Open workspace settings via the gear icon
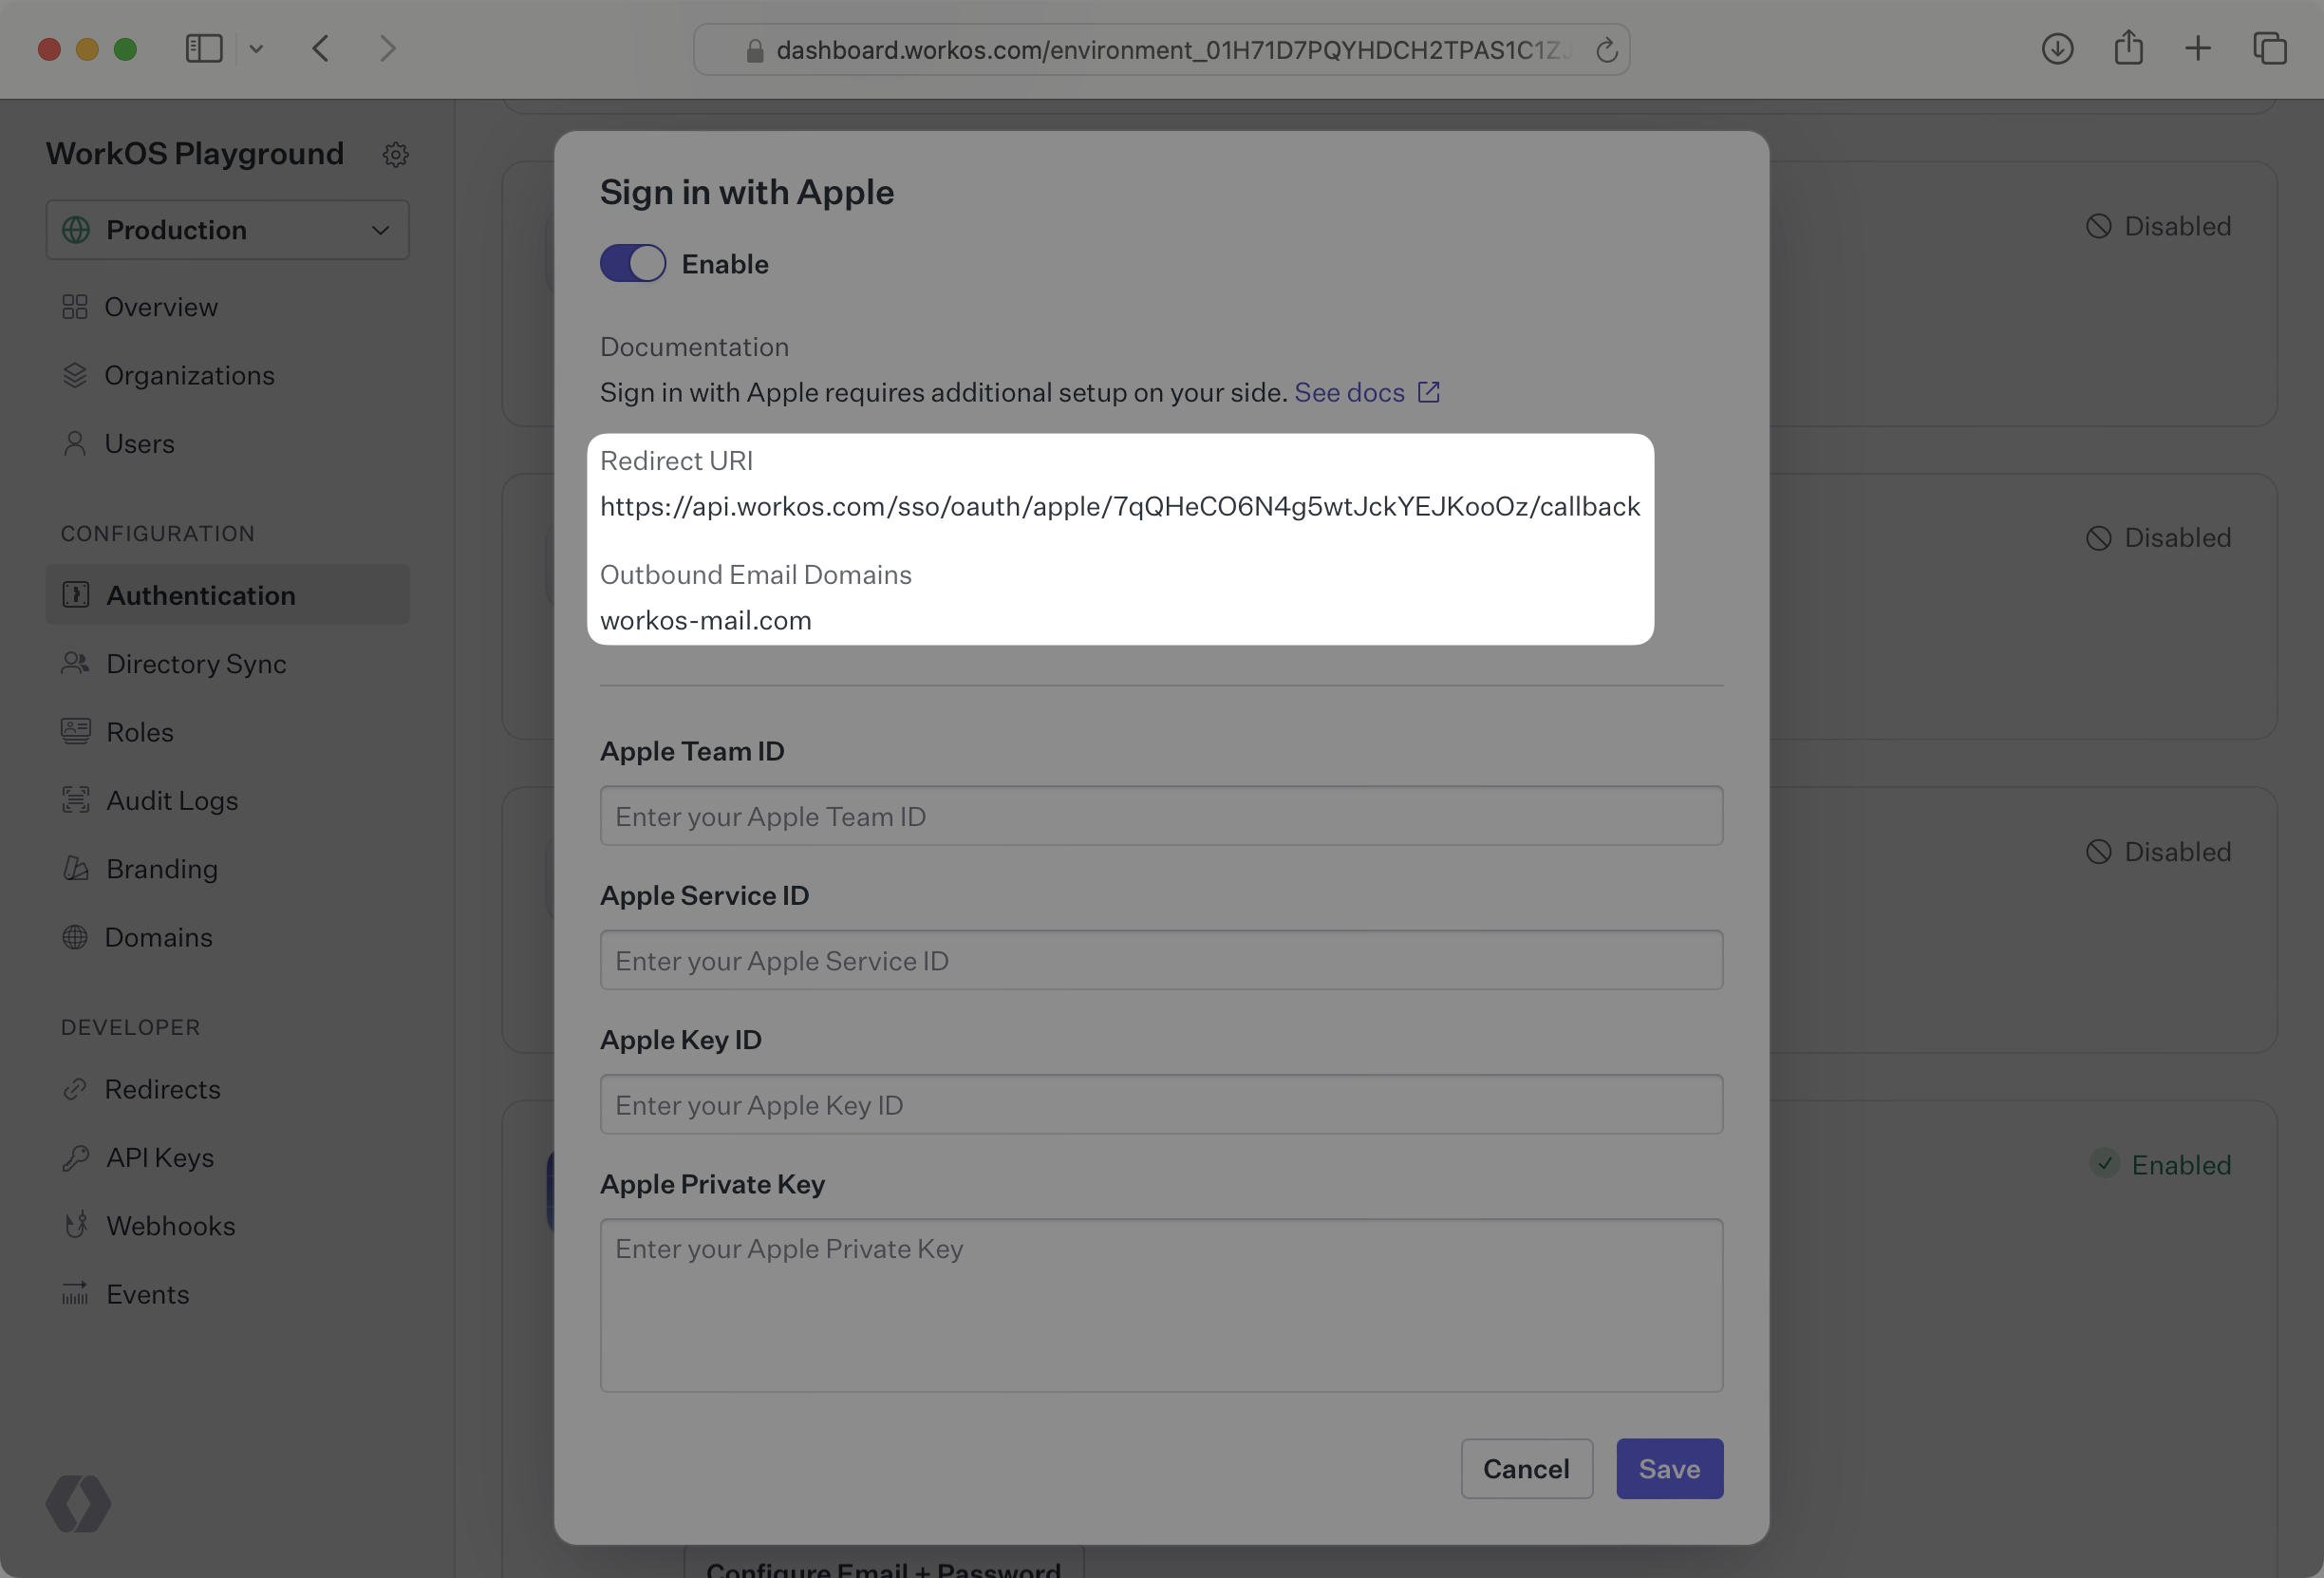Screen dimensions: 2324x1578 point(396,153)
